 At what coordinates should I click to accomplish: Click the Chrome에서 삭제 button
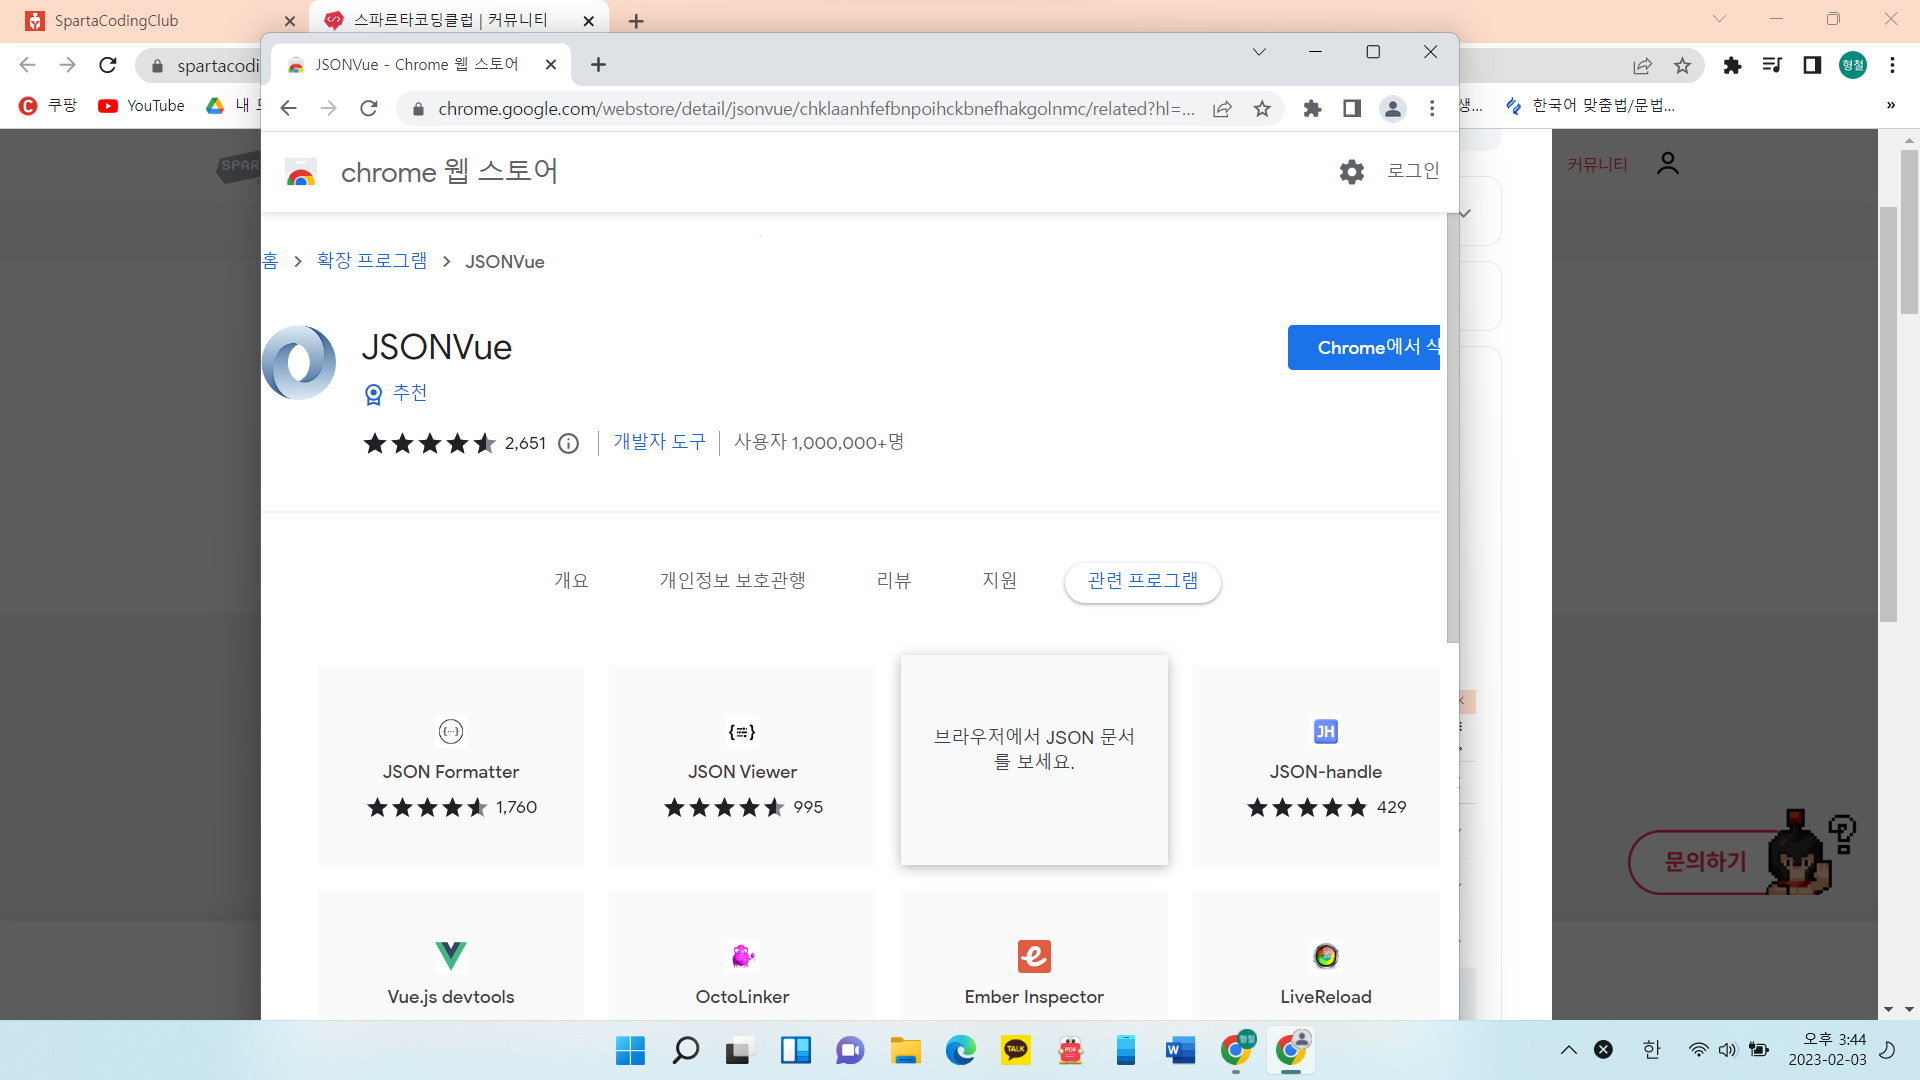[1364, 347]
